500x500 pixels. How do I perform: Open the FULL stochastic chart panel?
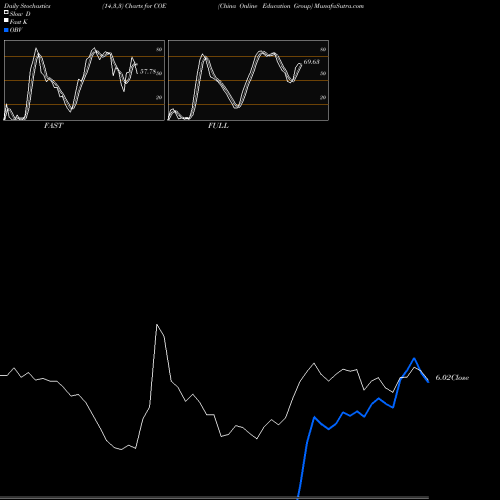(x=248, y=80)
